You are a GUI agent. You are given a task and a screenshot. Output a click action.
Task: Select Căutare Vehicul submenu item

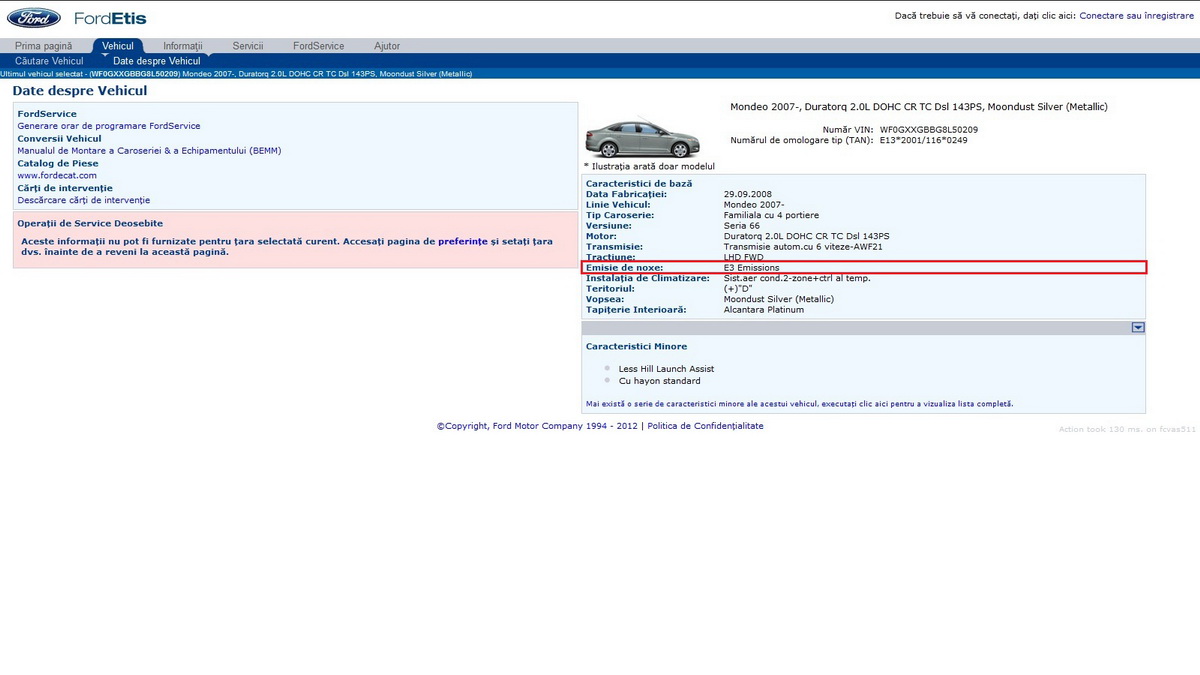pyautogui.click(x=49, y=61)
